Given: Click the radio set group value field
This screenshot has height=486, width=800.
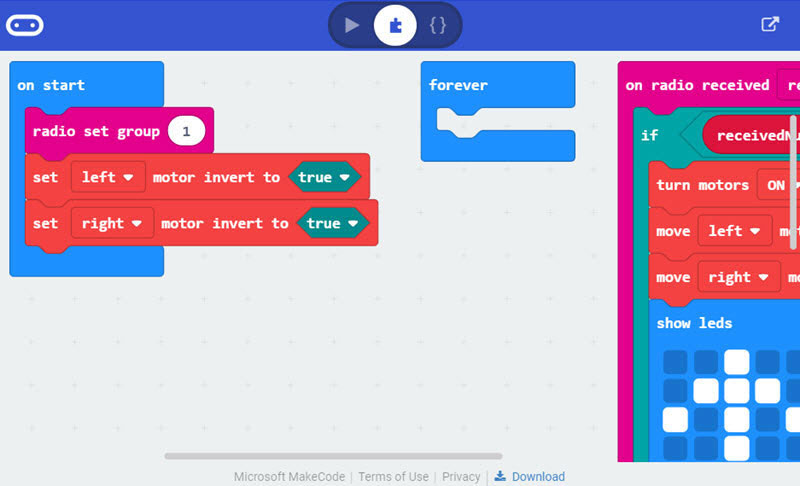Looking at the screenshot, I should coord(186,131).
